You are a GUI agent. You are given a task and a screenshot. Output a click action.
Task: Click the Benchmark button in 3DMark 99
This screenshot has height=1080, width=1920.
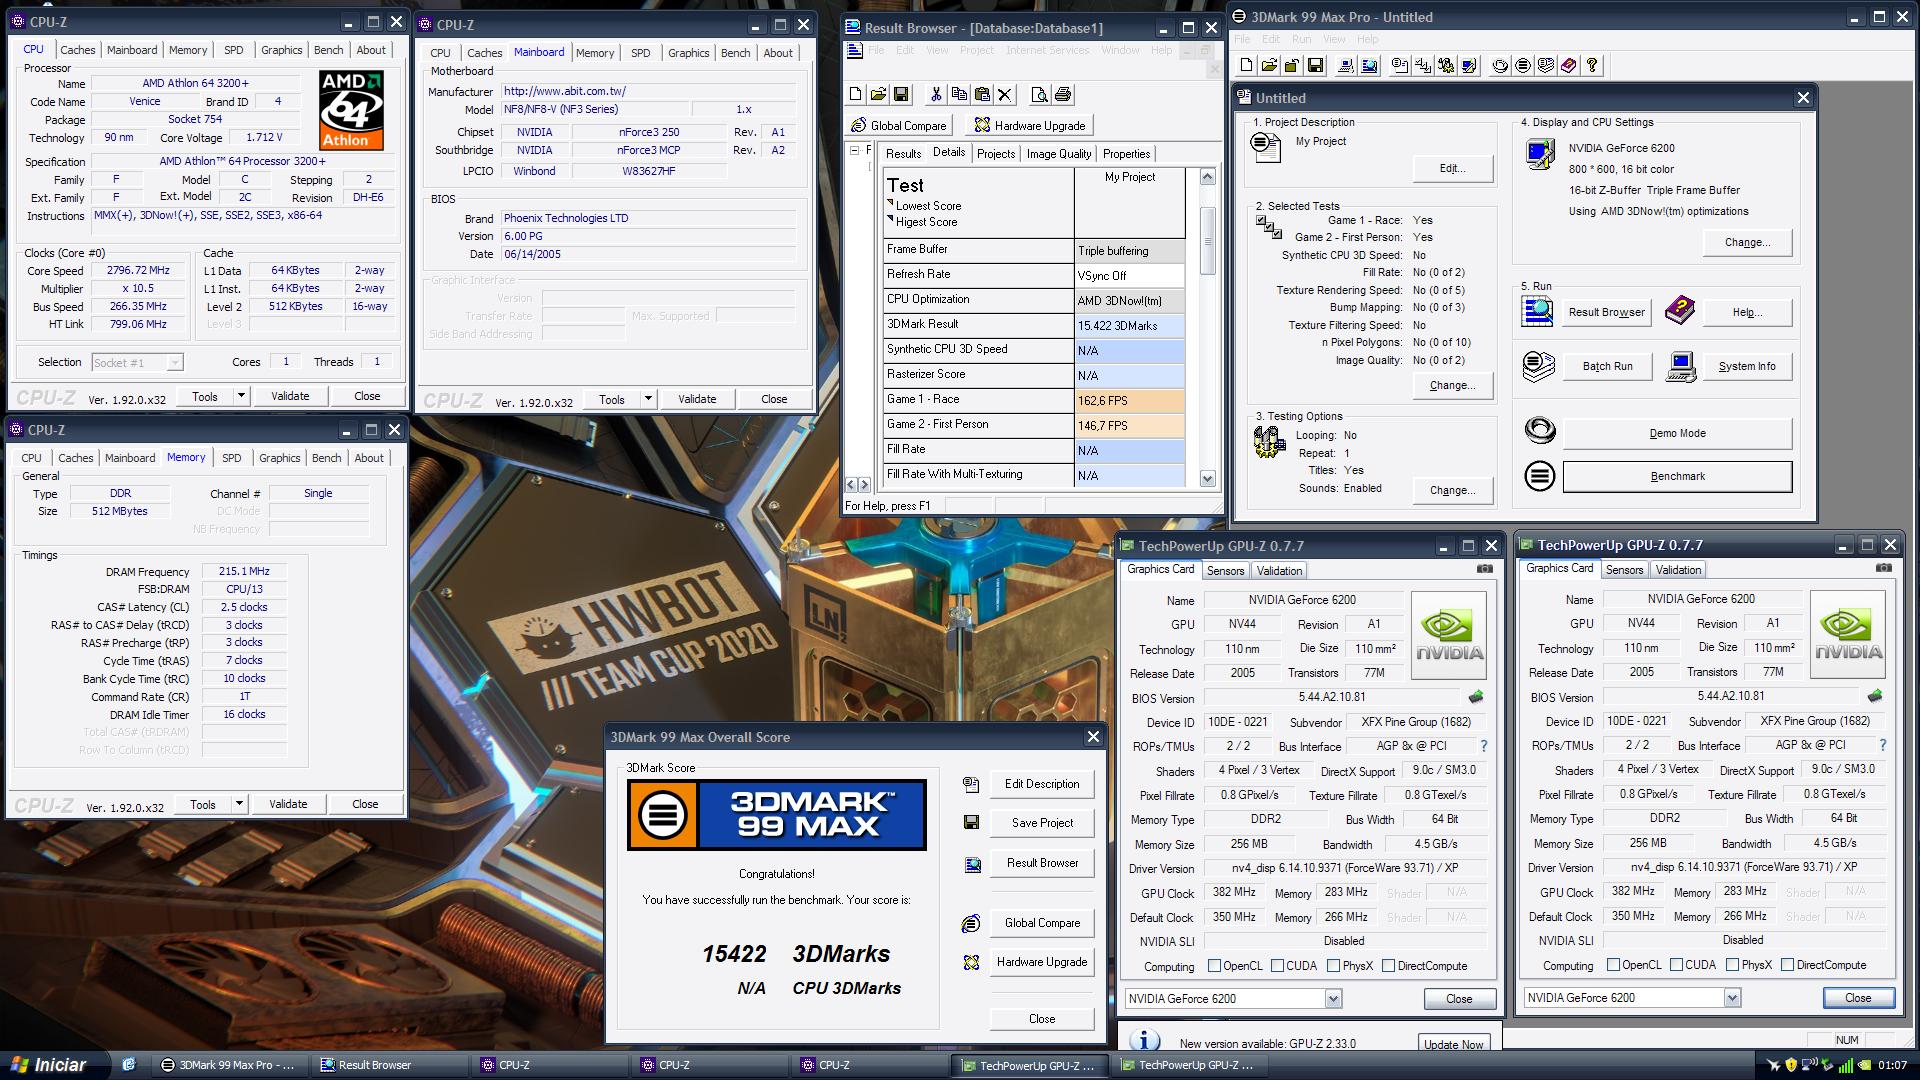click(1677, 477)
